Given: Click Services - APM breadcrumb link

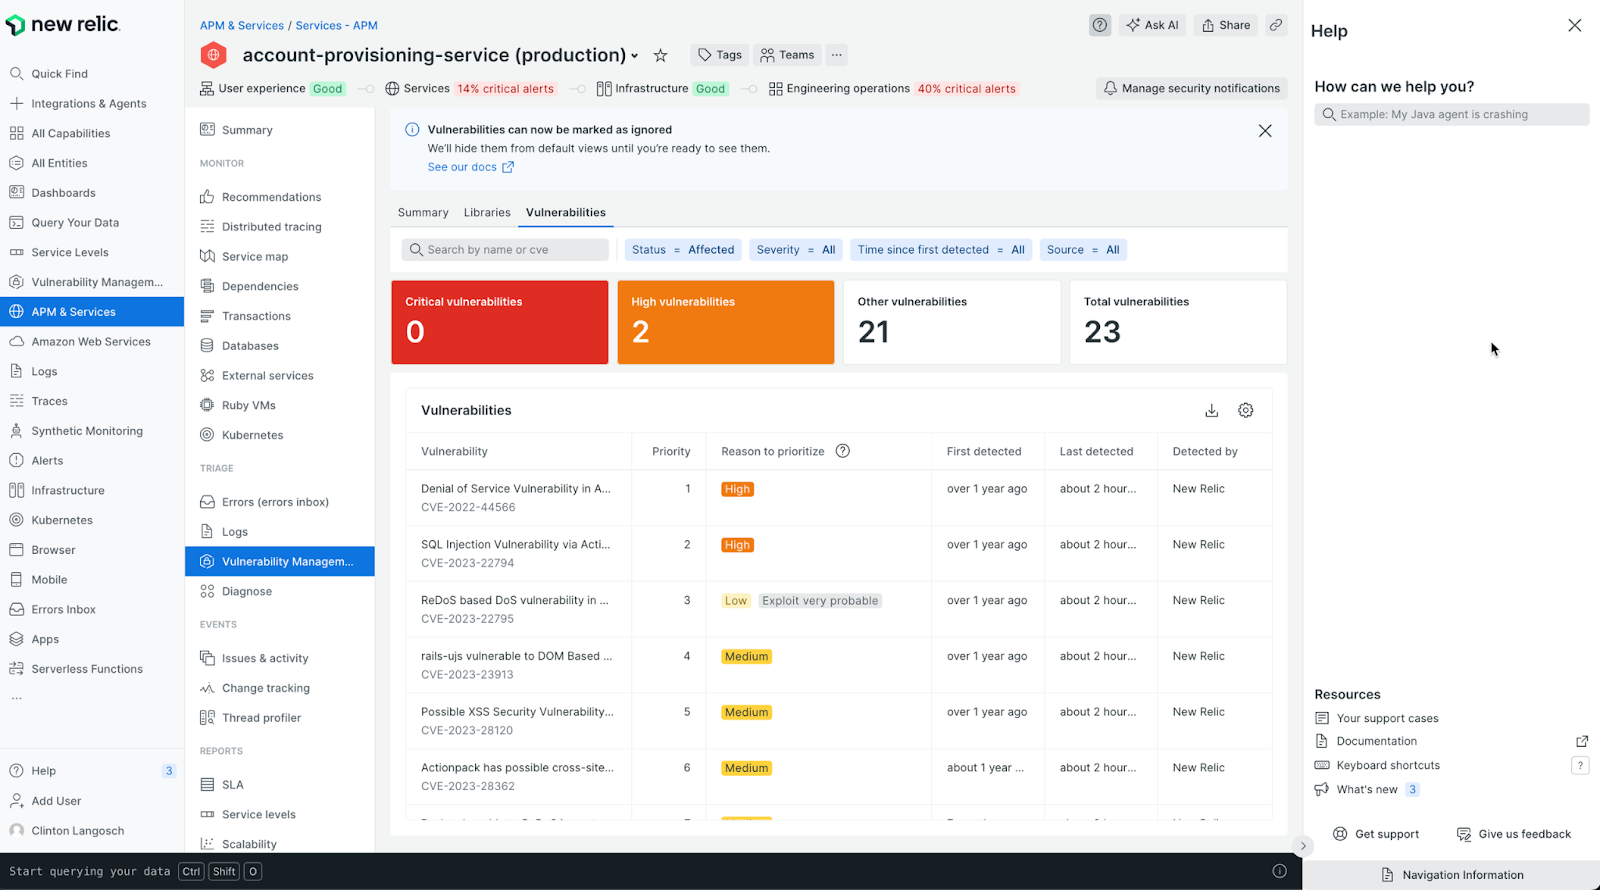Looking at the screenshot, I should pos(336,25).
